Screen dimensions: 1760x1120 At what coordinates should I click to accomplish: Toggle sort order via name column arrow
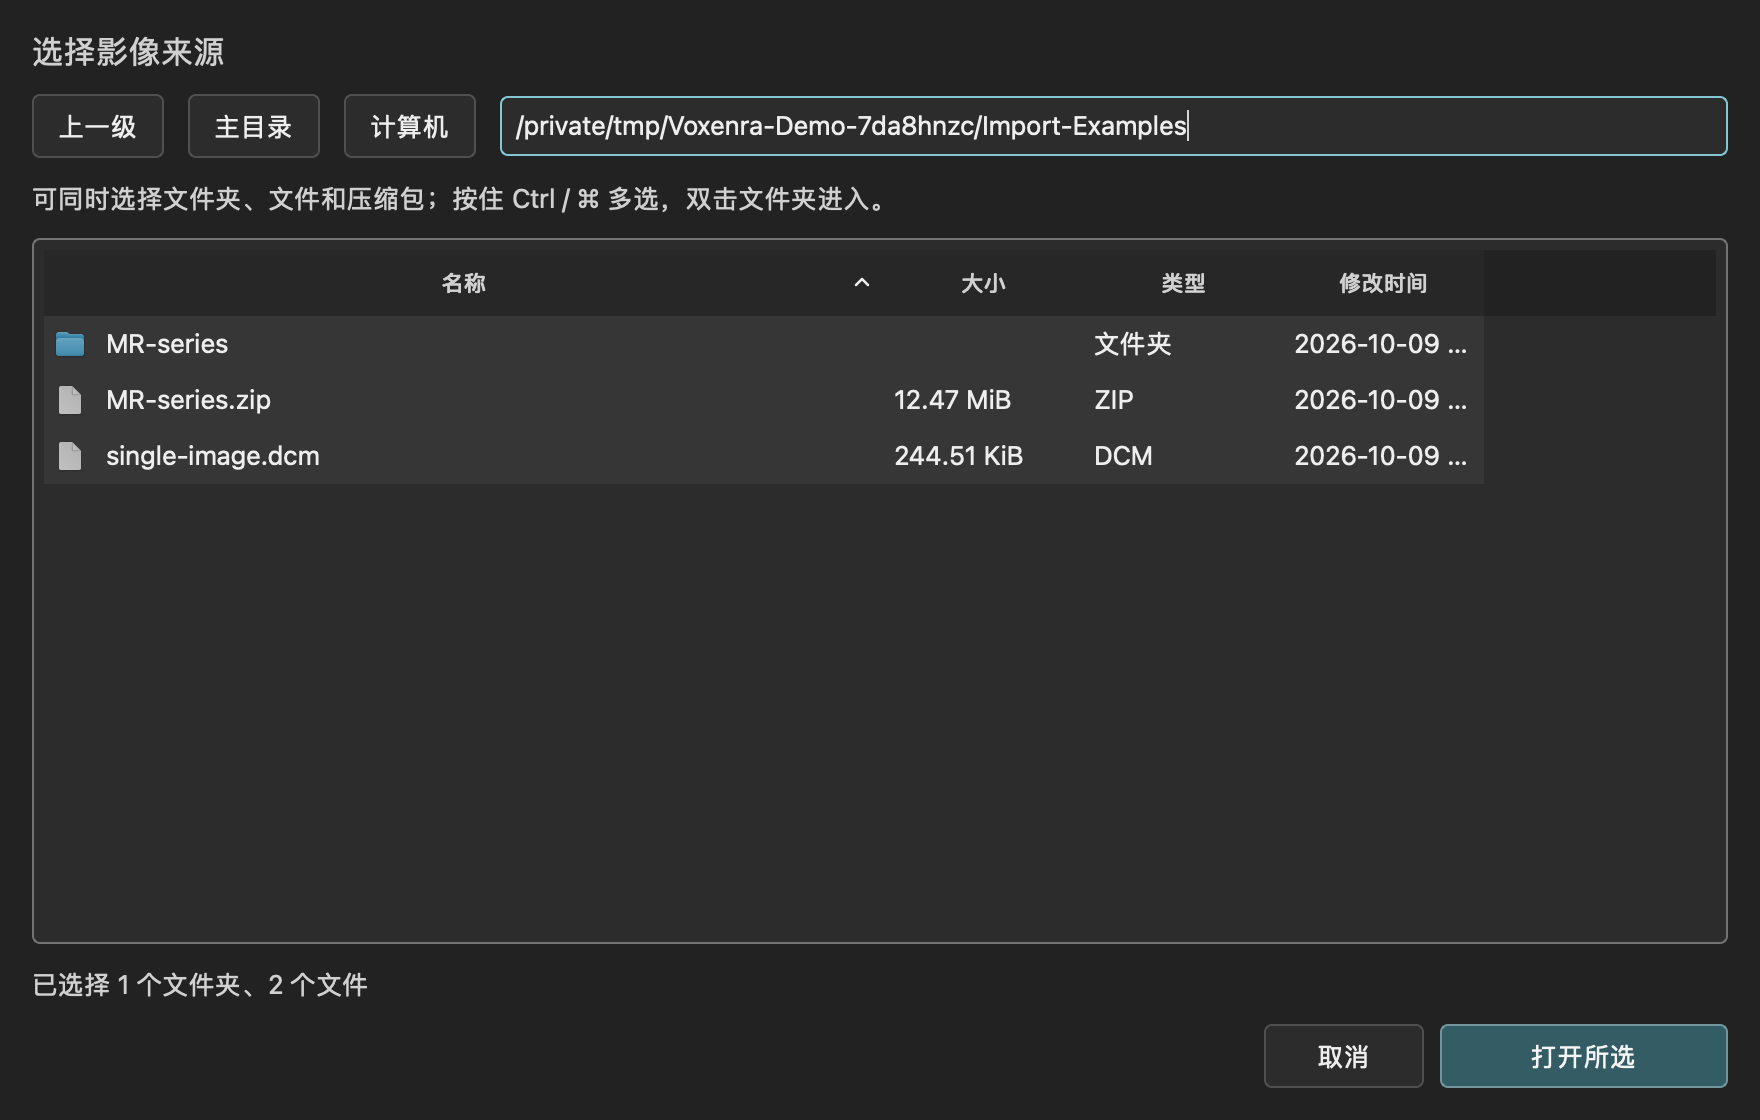coord(862,283)
